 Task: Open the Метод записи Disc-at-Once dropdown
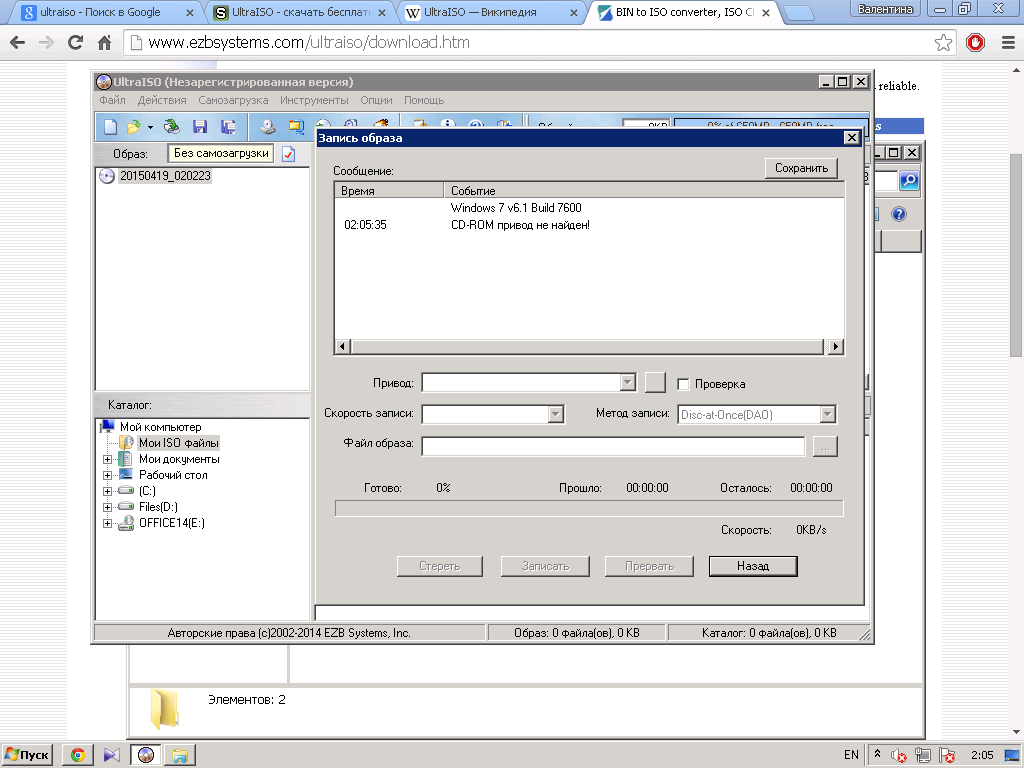827,414
